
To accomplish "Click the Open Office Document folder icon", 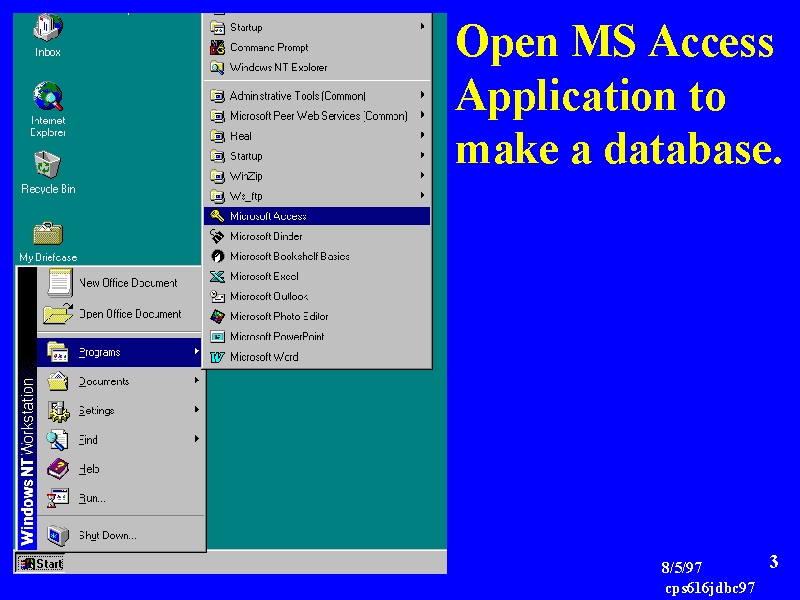I will tap(58, 314).
